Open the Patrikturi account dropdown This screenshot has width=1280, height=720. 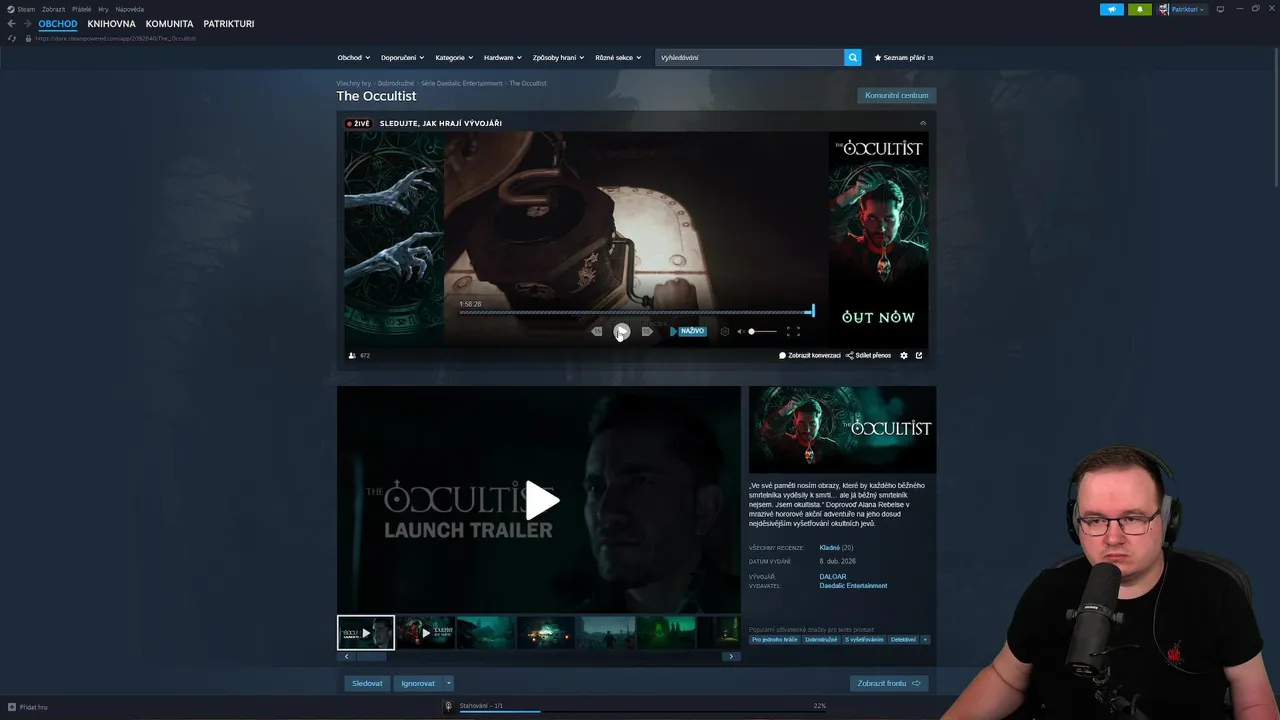[1182, 9]
